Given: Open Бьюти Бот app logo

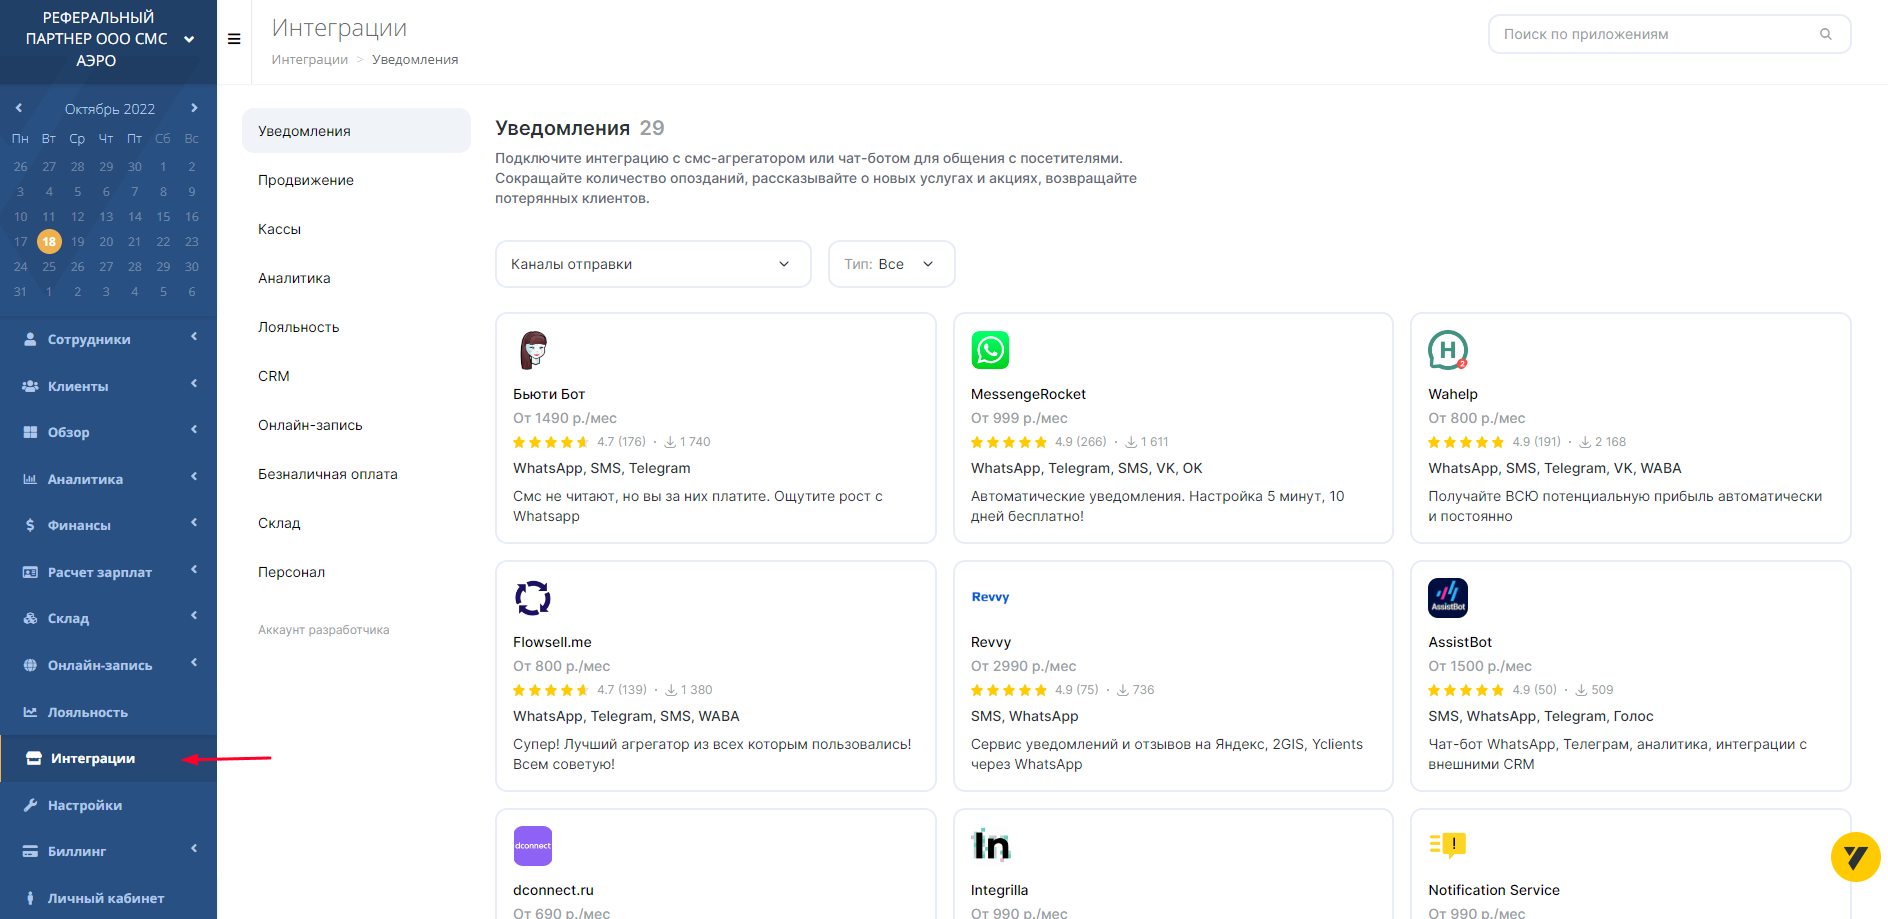Looking at the screenshot, I should (533, 350).
